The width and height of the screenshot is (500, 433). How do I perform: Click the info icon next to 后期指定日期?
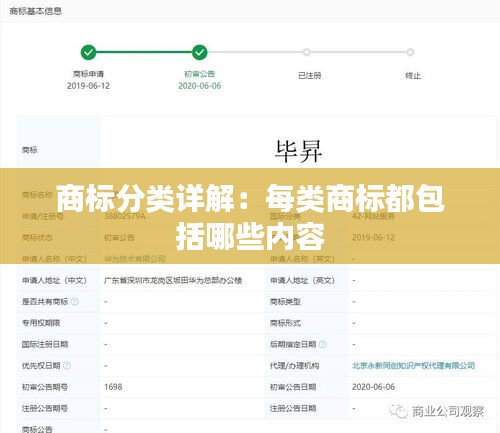pos(323,344)
